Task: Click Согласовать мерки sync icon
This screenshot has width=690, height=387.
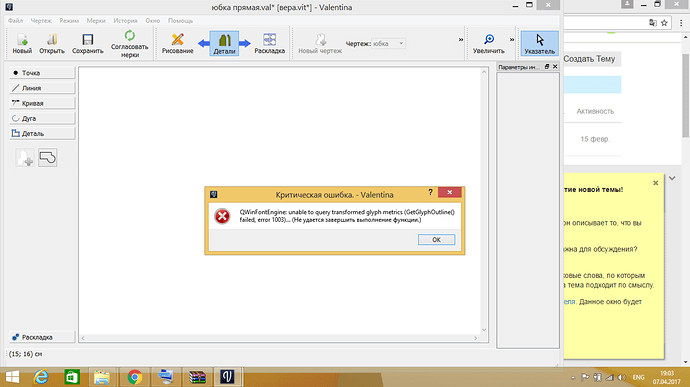Action: click(129, 44)
